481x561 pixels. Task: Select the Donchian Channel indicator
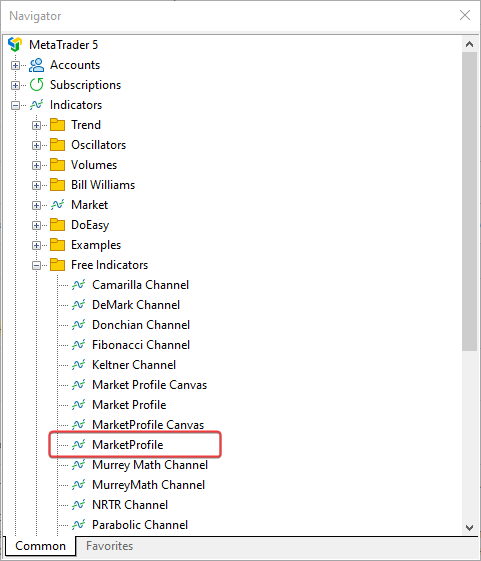pos(141,325)
